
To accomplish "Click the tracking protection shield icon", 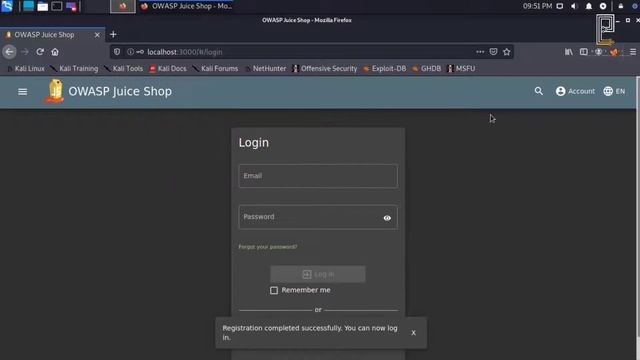I will (x=117, y=52).
